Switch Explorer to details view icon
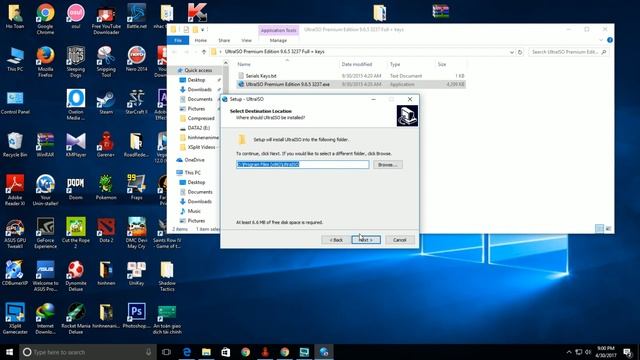 click(x=599, y=229)
